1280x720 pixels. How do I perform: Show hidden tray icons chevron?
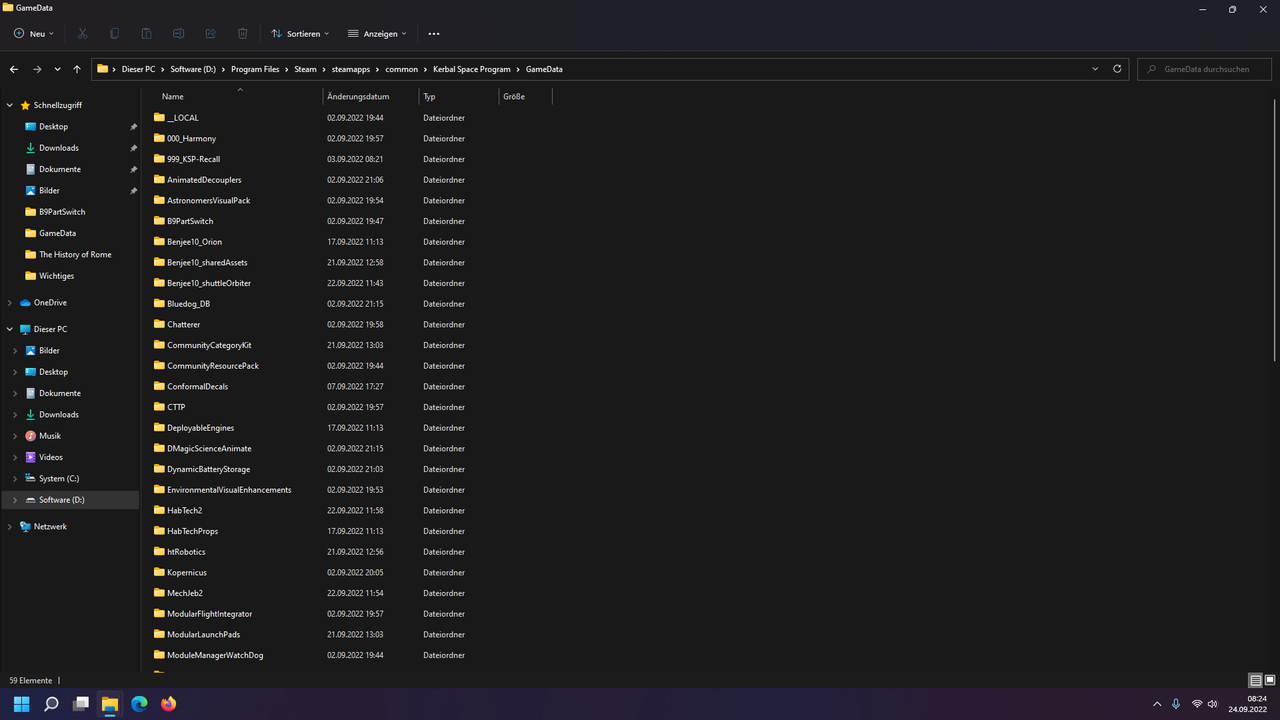click(1157, 704)
